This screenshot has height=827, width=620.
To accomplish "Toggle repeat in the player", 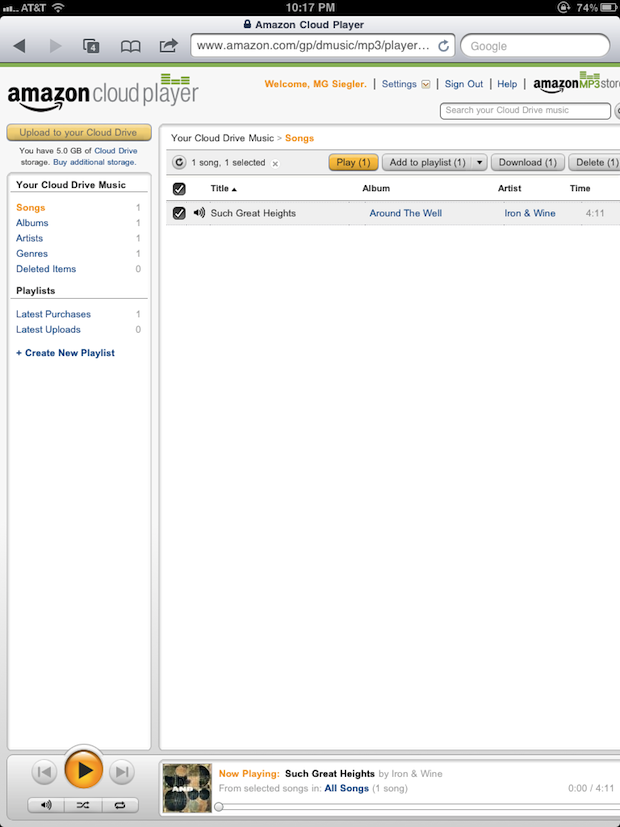I will [120, 805].
